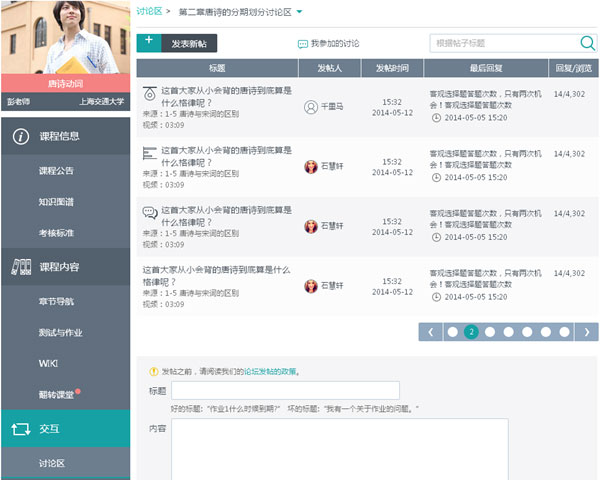Click the 发表新帖 button

coord(188,43)
